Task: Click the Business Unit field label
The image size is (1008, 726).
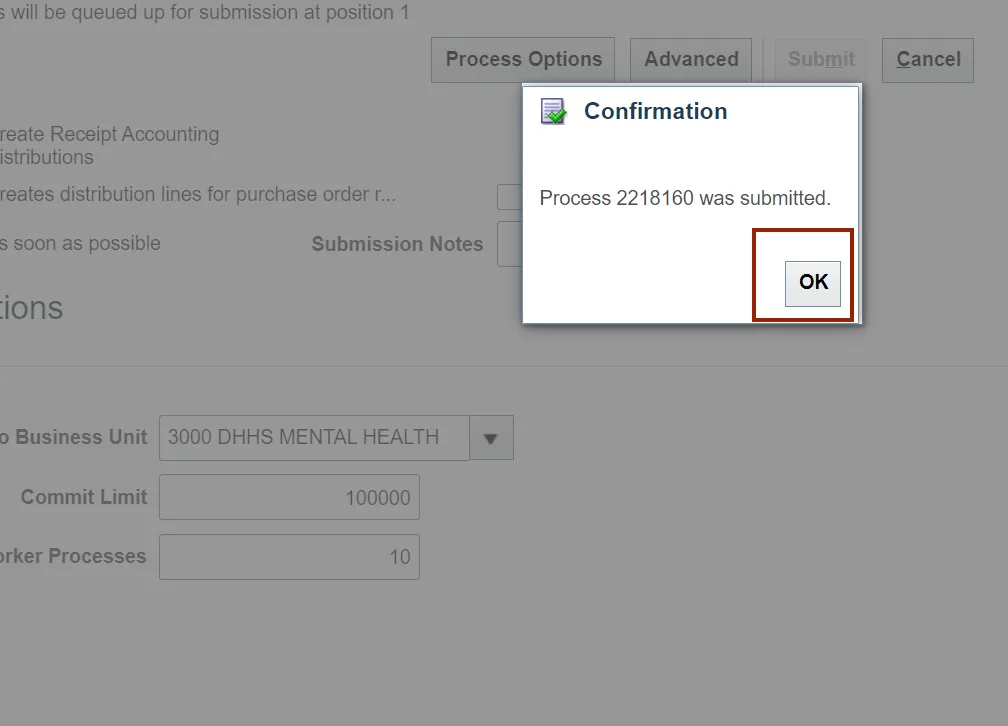Action: tap(80, 437)
